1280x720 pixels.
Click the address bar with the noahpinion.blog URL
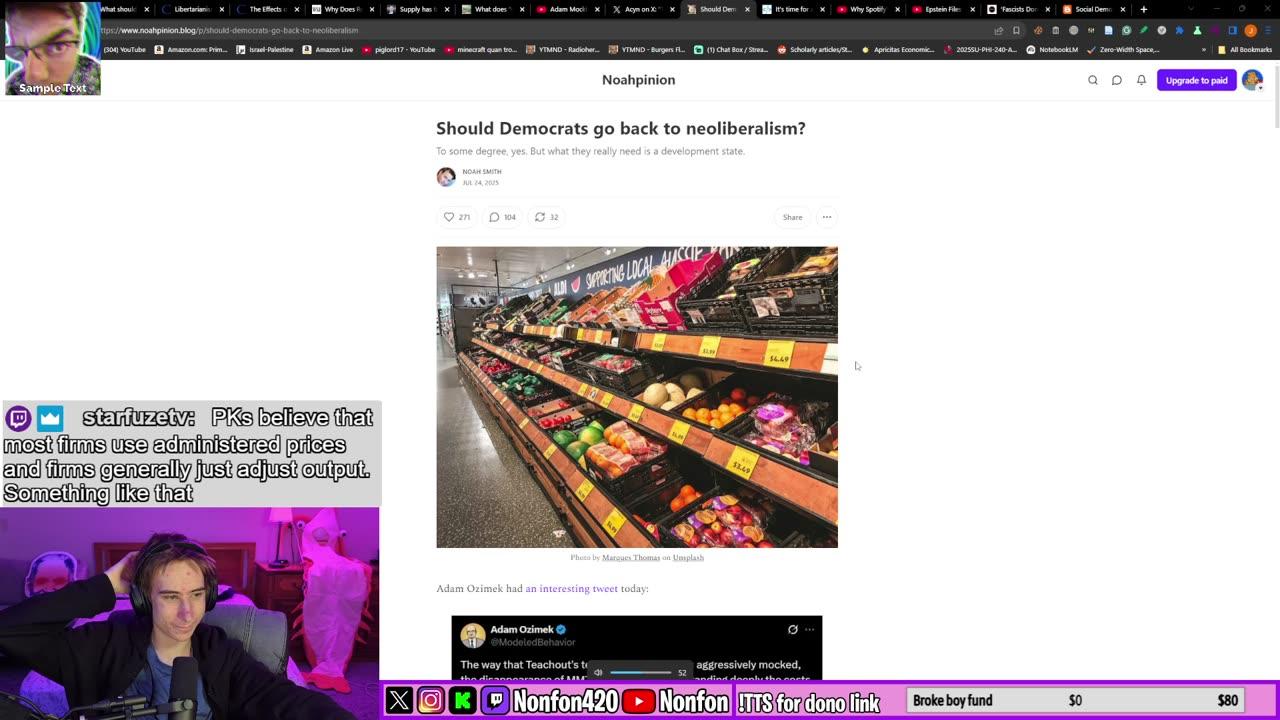pyautogui.click(x=540, y=30)
